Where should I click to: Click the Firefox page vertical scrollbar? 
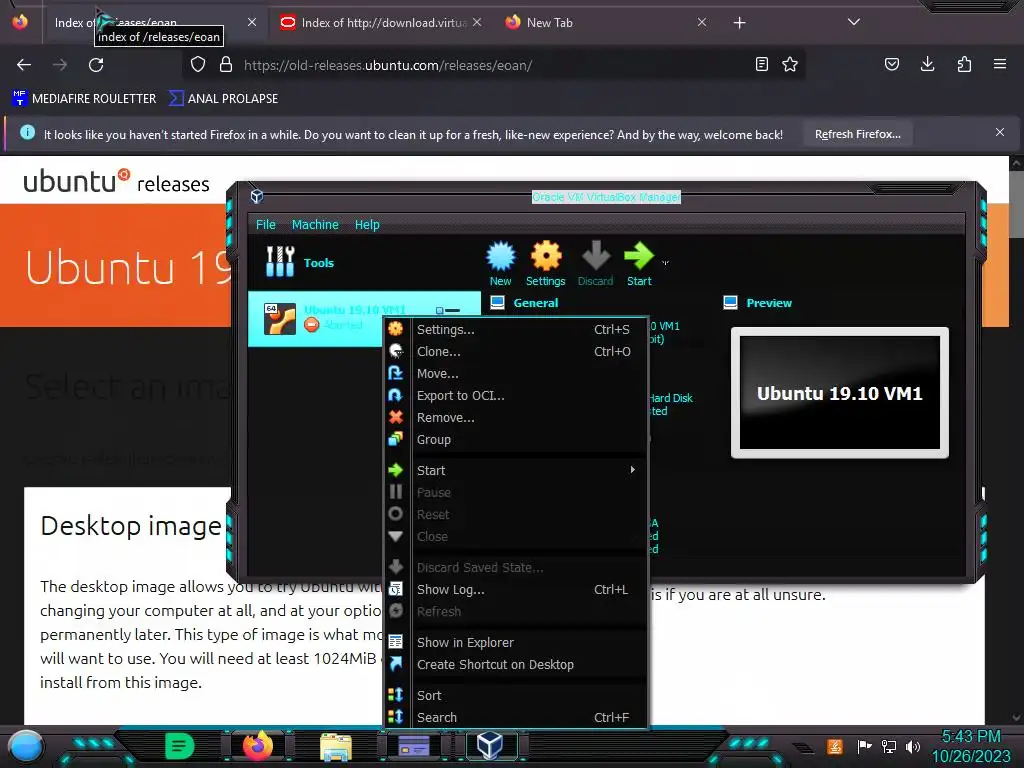(1016, 440)
